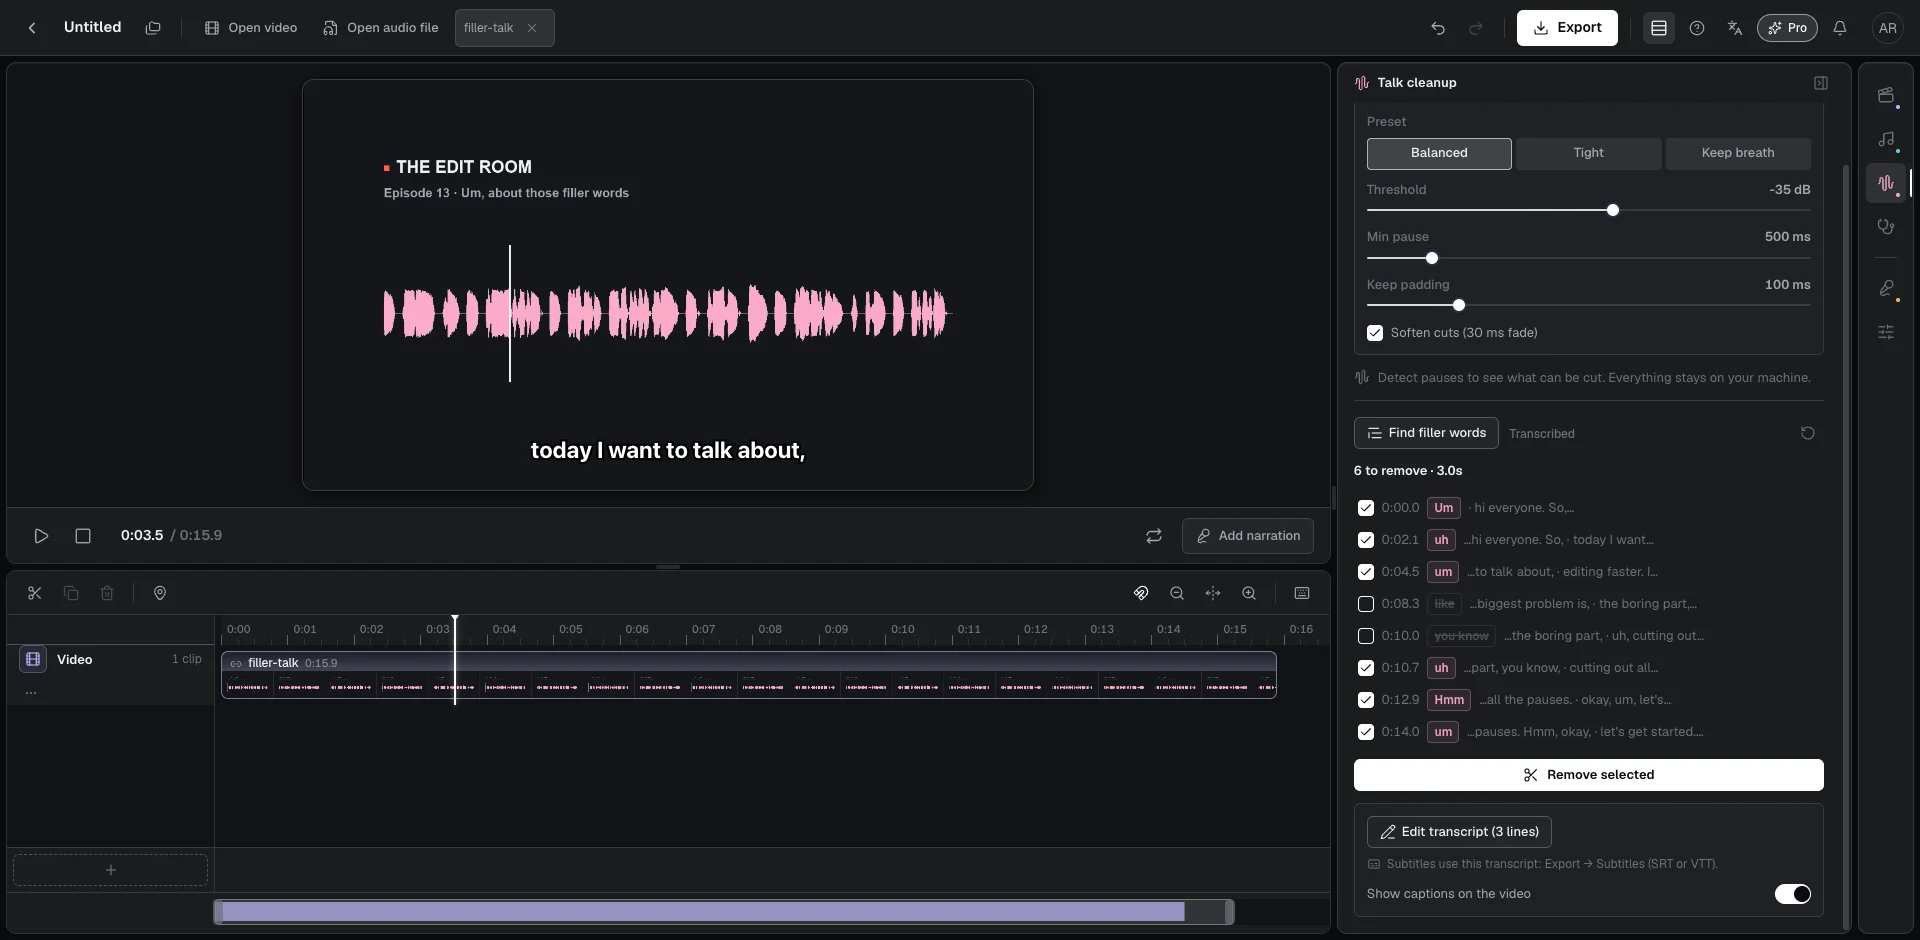
Task: Open keyboard shortcuts icon in timeline toolbar
Action: (1302, 593)
